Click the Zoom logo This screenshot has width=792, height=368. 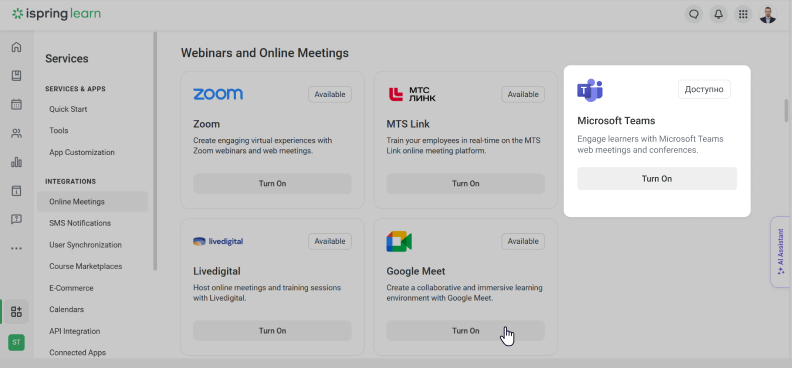pos(218,94)
